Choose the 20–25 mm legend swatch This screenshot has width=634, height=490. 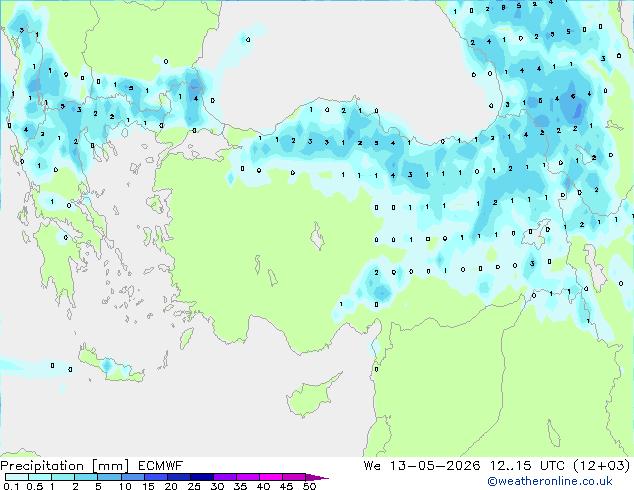178,477
